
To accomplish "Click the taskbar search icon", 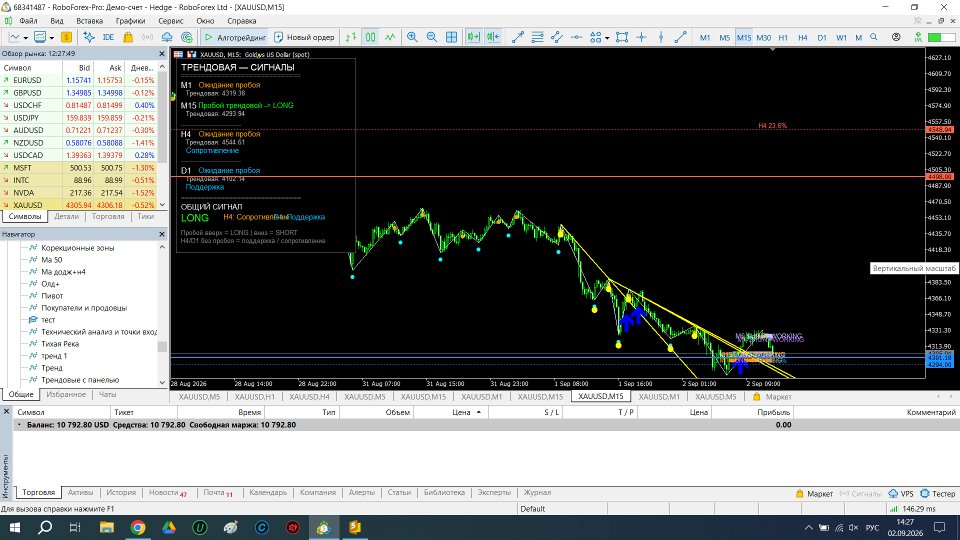I will click(x=45, y=527).
